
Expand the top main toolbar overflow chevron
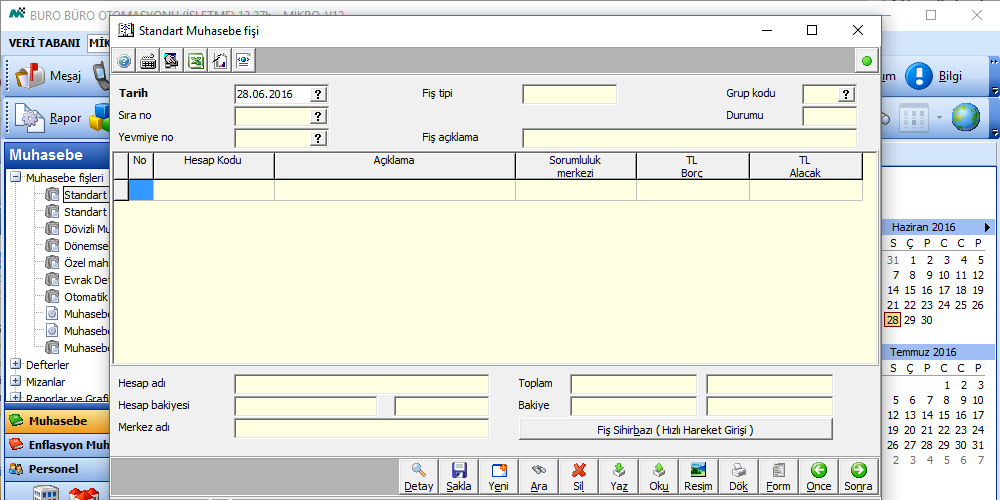994,62
